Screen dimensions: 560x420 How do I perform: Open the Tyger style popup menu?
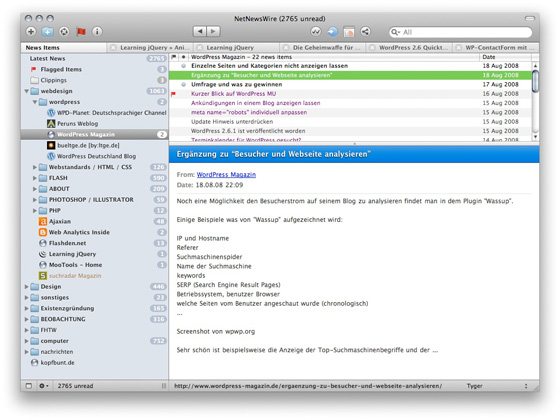click(496, 386)
